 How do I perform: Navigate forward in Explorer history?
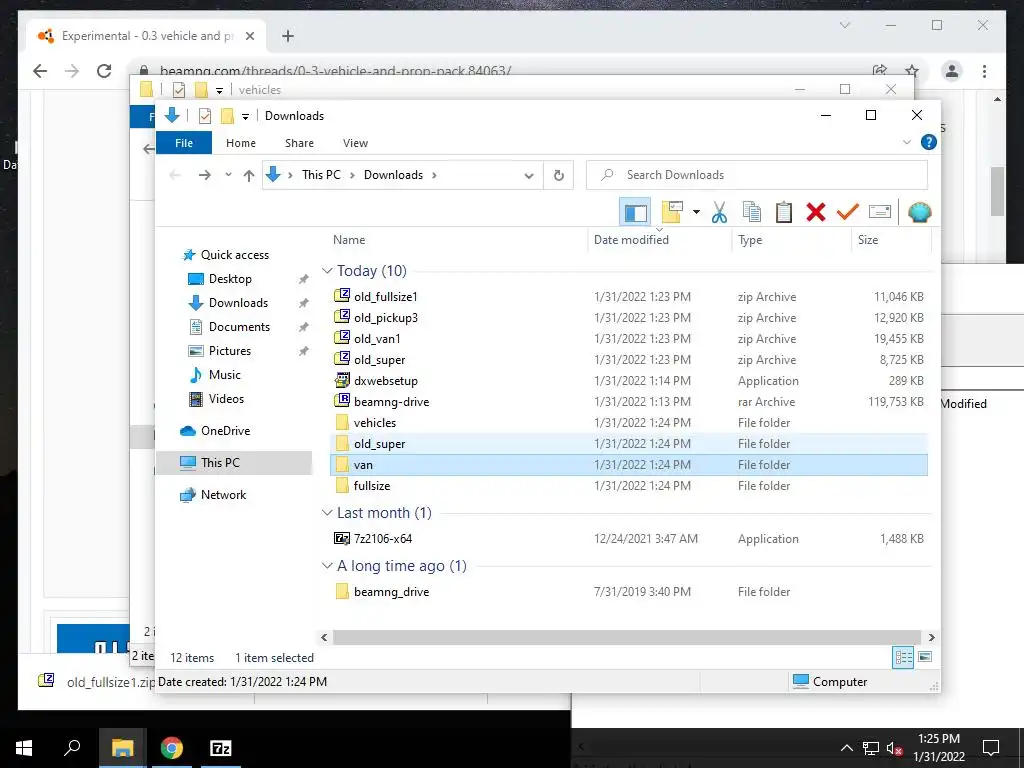pyautogui.click(x=204, y=175)
